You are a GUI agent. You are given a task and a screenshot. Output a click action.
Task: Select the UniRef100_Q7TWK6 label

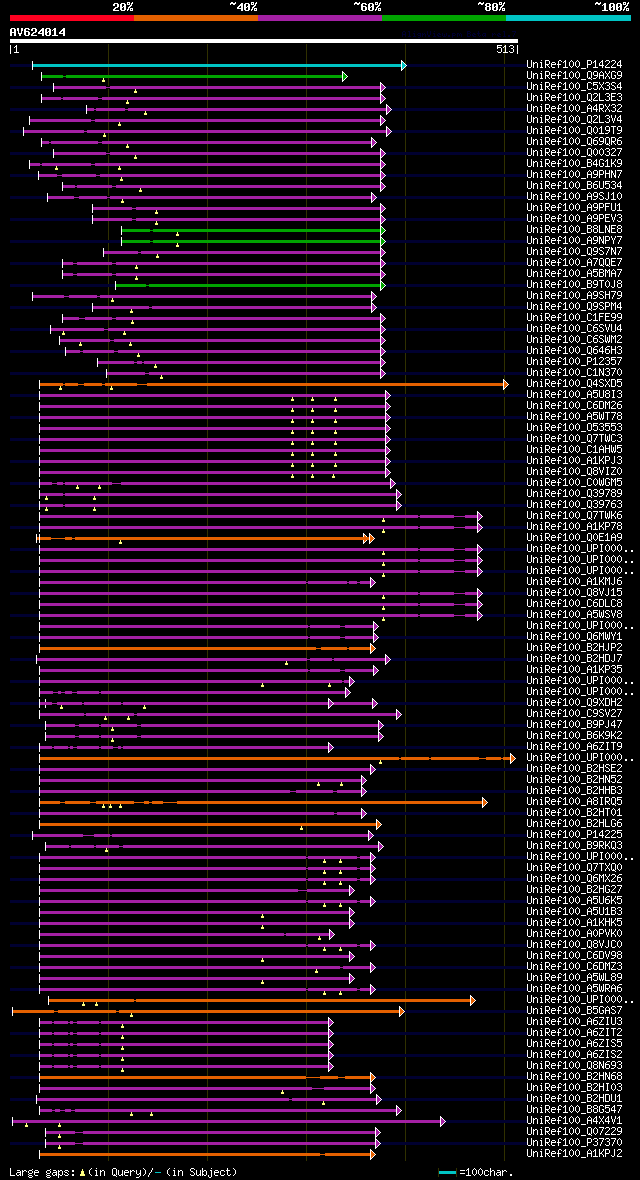(574, 515)
